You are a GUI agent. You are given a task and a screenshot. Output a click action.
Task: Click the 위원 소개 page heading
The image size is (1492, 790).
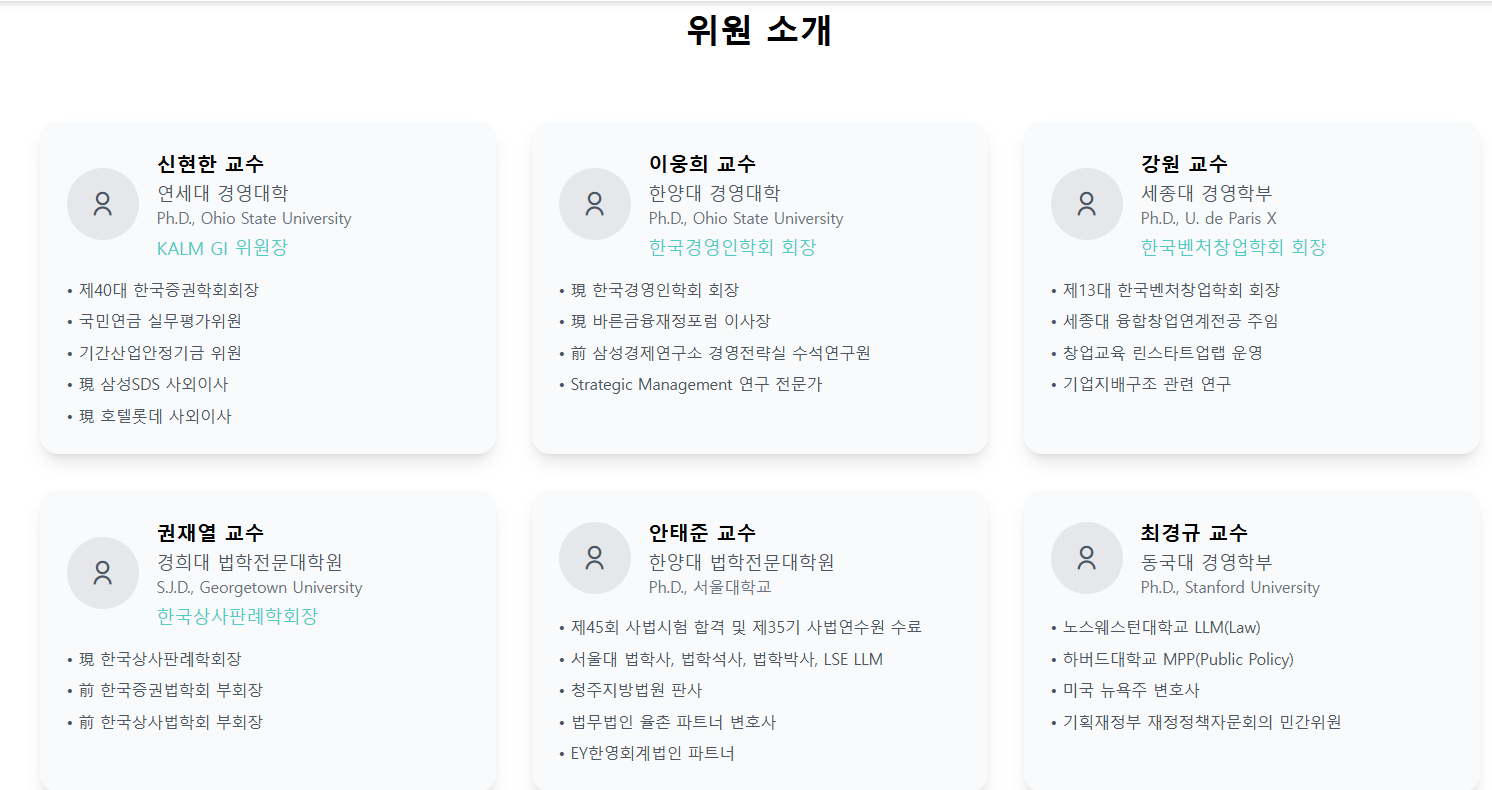tap(760, 30)
